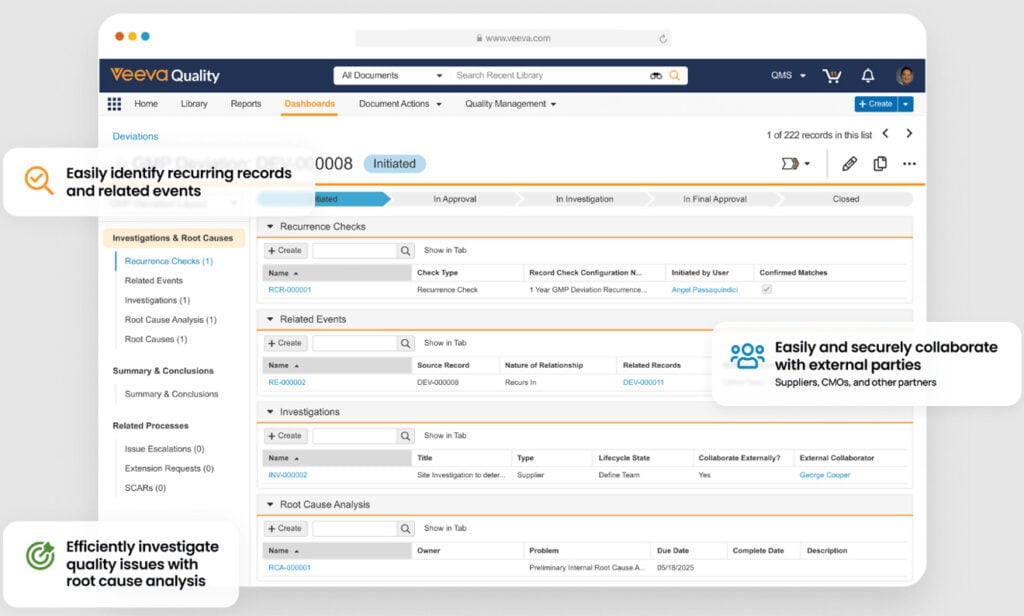
Task: Open Issue Escalations (0) in sidebar
Action: tap(164, 449)
